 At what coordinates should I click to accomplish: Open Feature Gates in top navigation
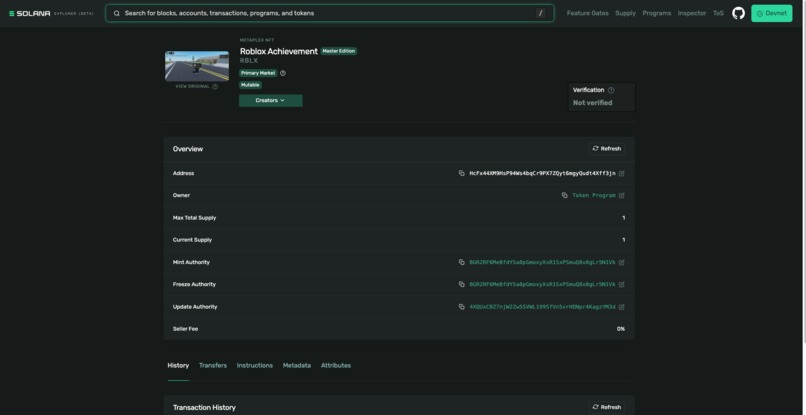(x=588, y=13)
